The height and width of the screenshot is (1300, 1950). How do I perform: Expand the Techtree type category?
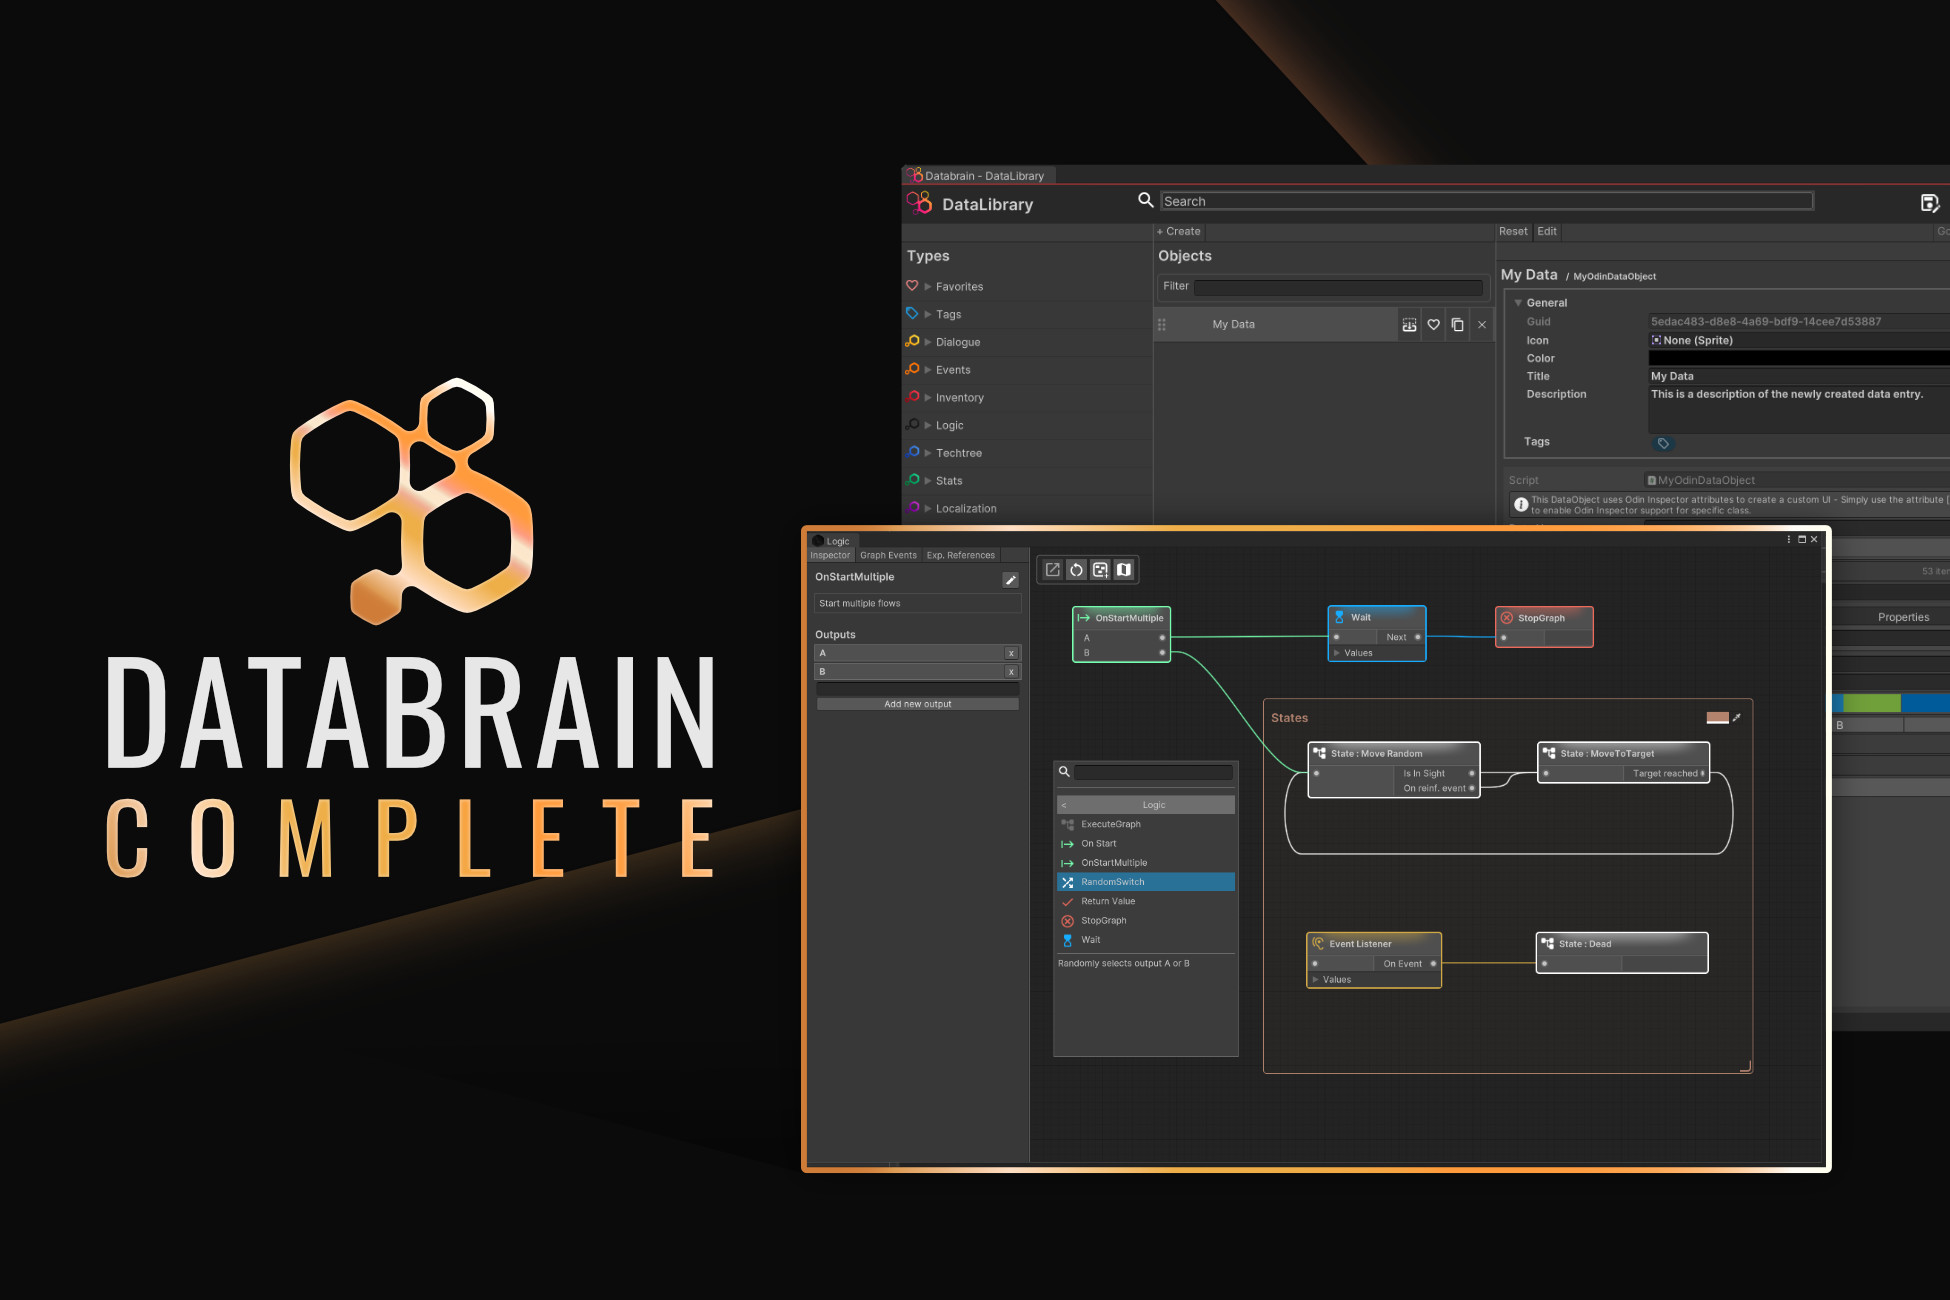coord(928,453)
